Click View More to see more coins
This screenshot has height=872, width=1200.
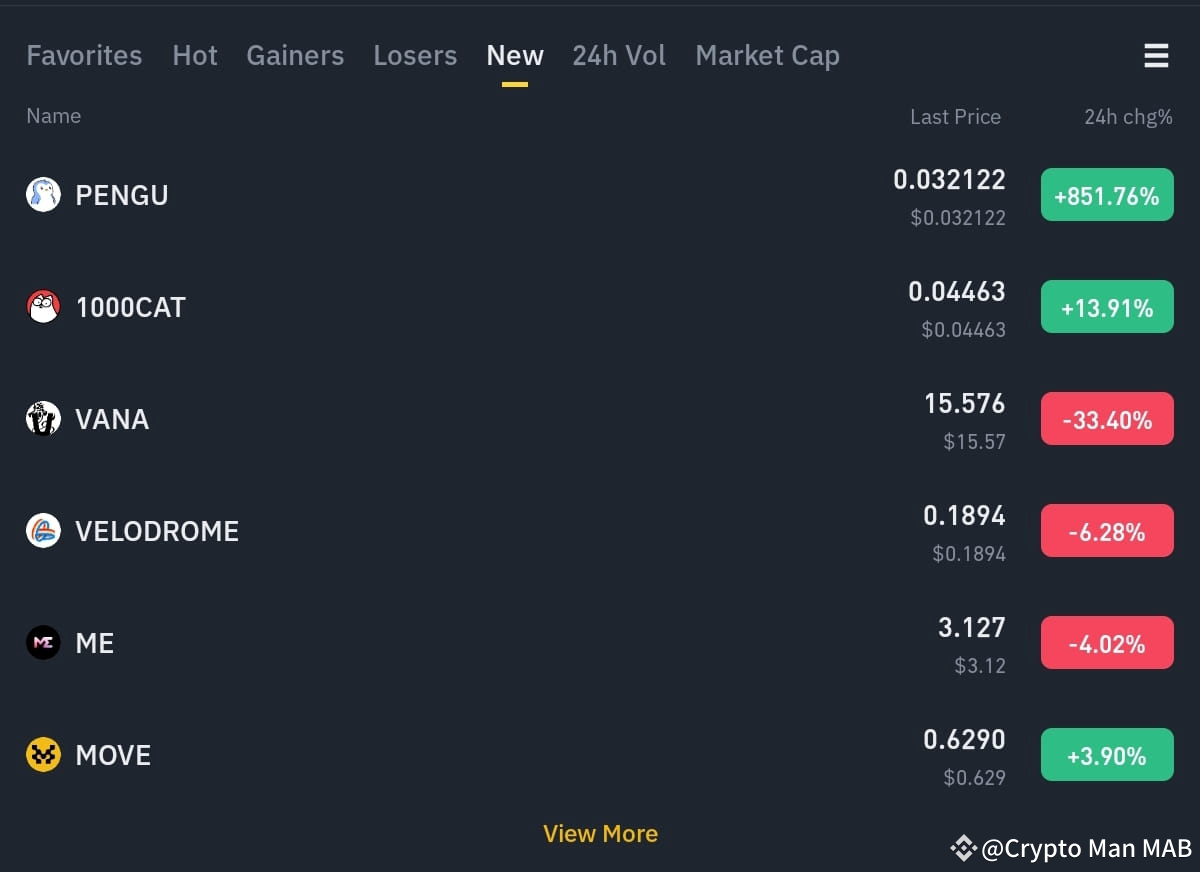tap(600, 833)
